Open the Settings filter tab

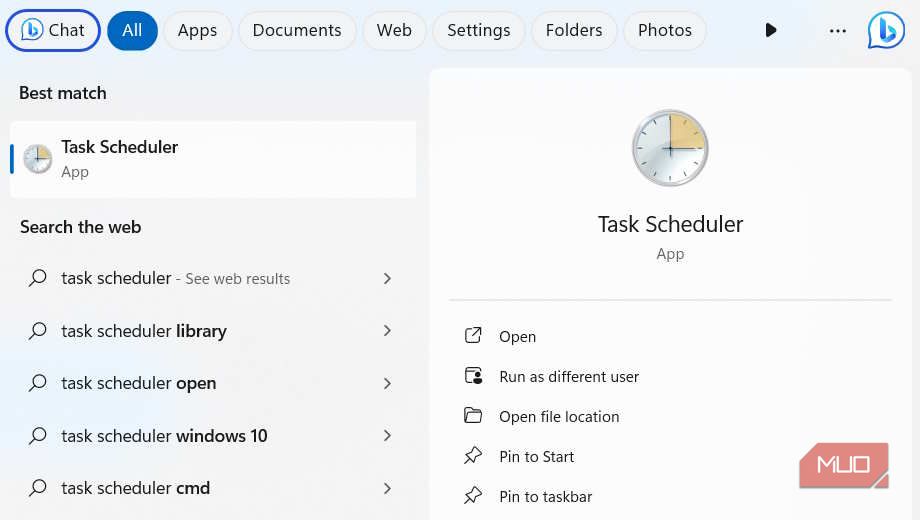[x=478, y=30]
